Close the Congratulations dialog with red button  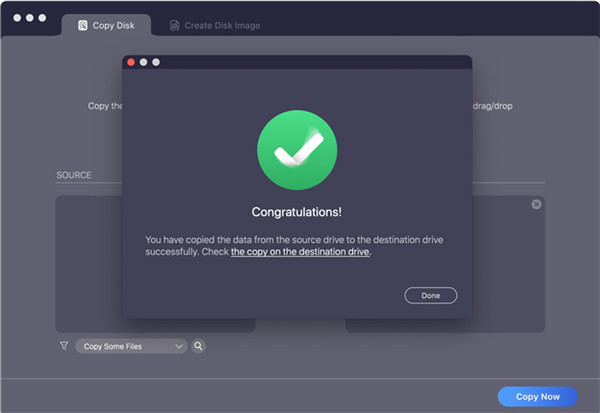pyautogui.click(x=131, y=62)
